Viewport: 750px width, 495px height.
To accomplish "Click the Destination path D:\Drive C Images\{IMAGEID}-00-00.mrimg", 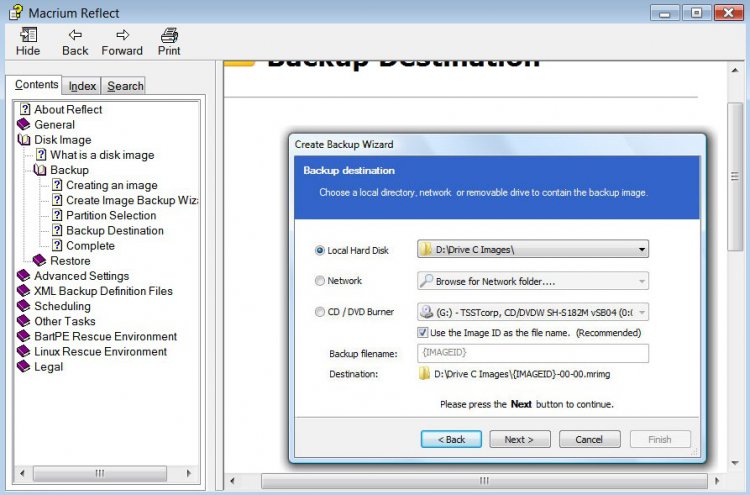I will [x=522, y=374].
